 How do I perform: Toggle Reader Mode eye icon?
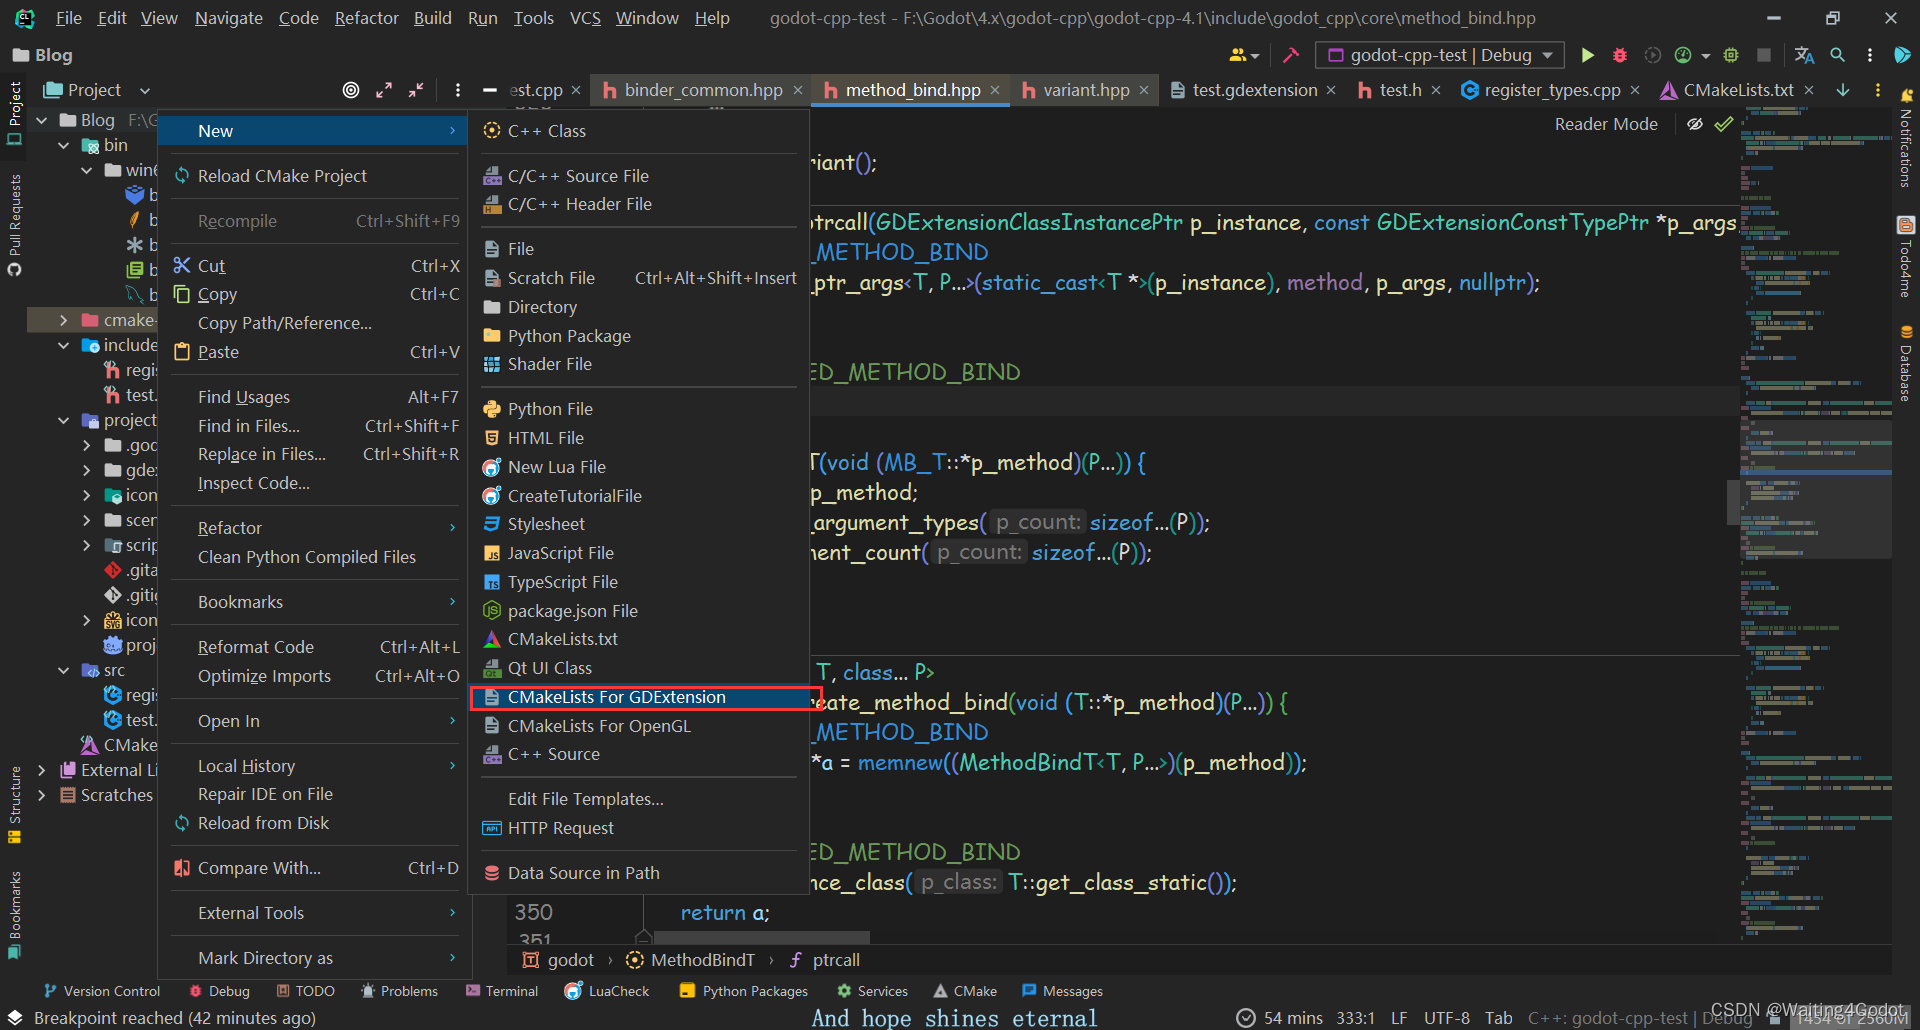pos(1696,124)
